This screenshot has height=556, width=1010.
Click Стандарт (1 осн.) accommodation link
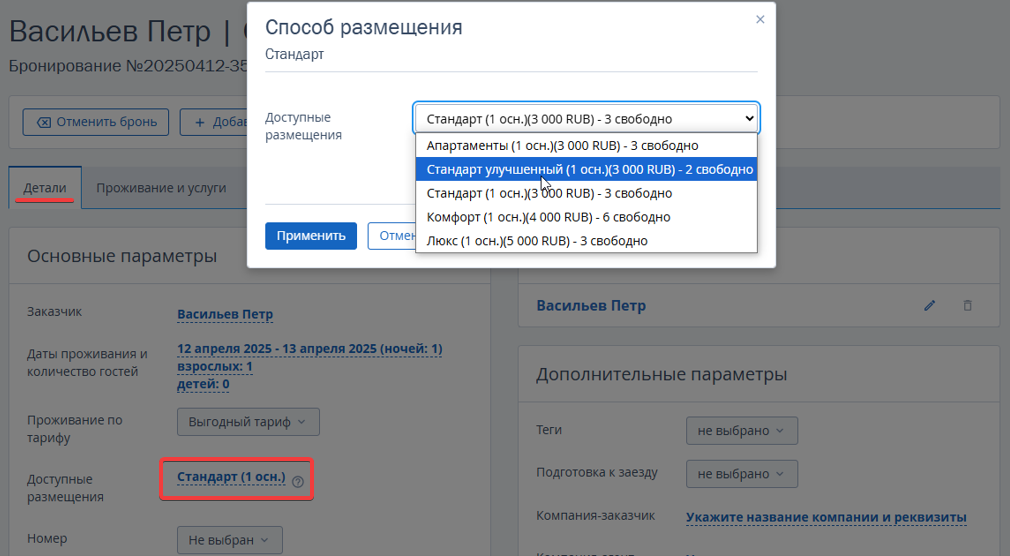[231, 477]
